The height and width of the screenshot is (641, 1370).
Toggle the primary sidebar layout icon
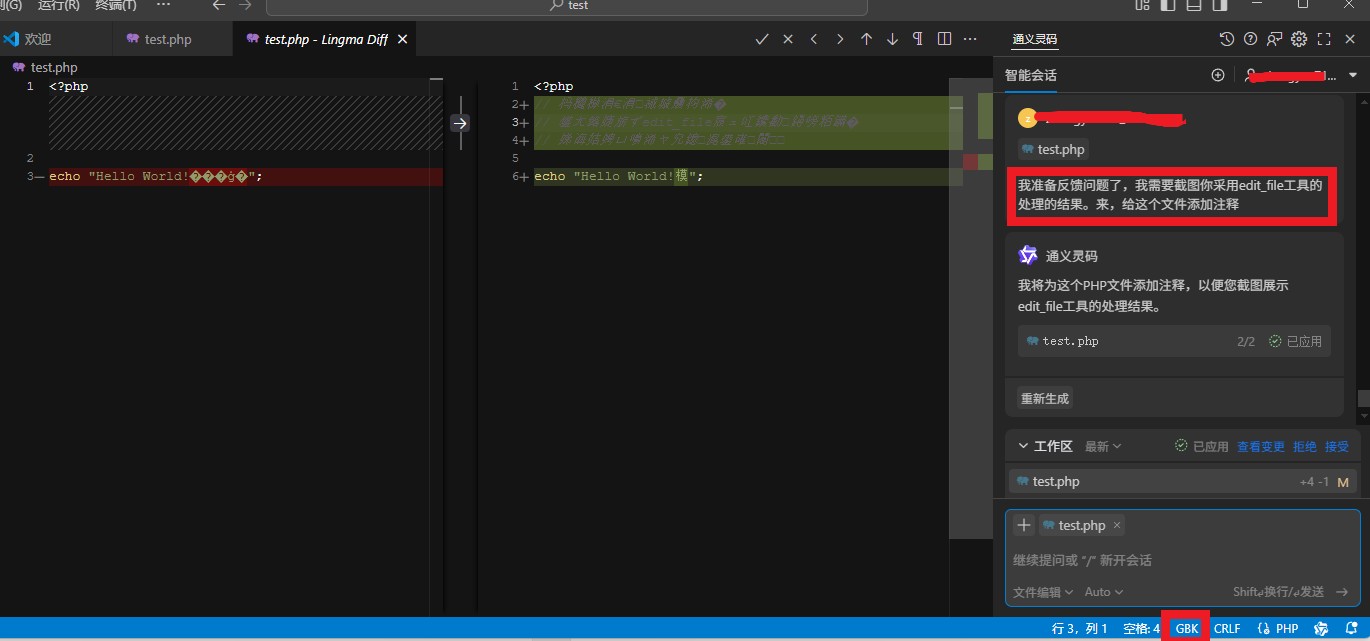click(1167, 5)
